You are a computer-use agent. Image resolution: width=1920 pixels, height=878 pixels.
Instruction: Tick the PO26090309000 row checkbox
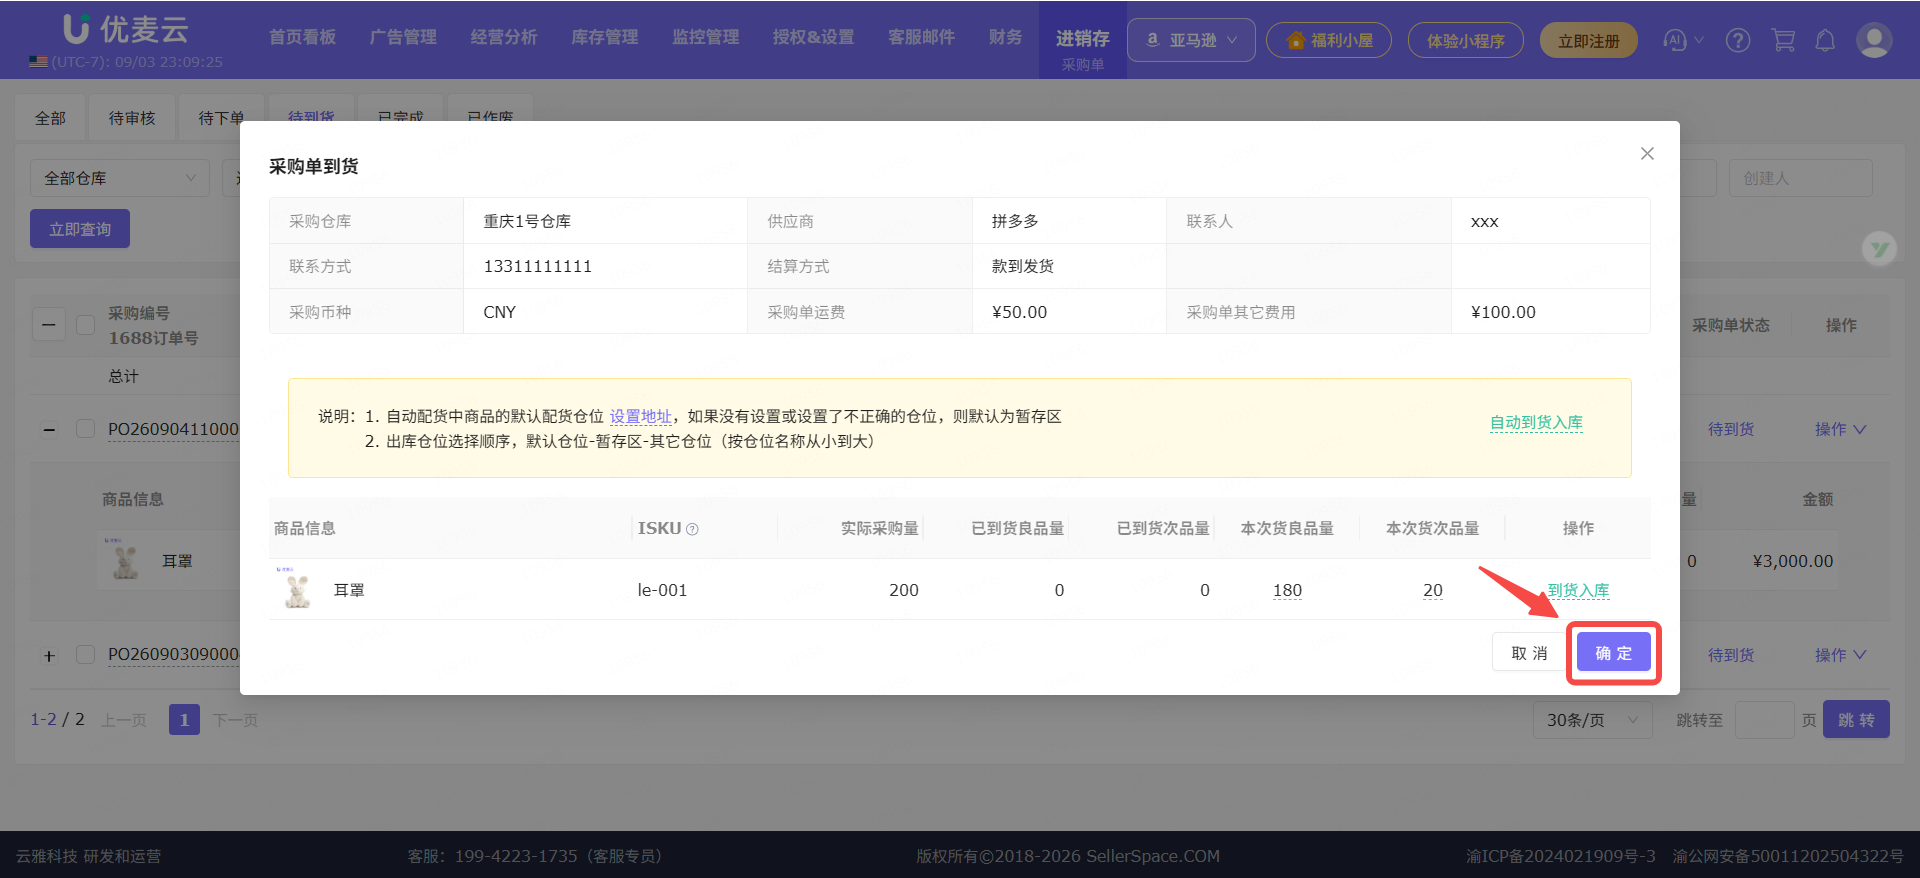coord(86,654)
